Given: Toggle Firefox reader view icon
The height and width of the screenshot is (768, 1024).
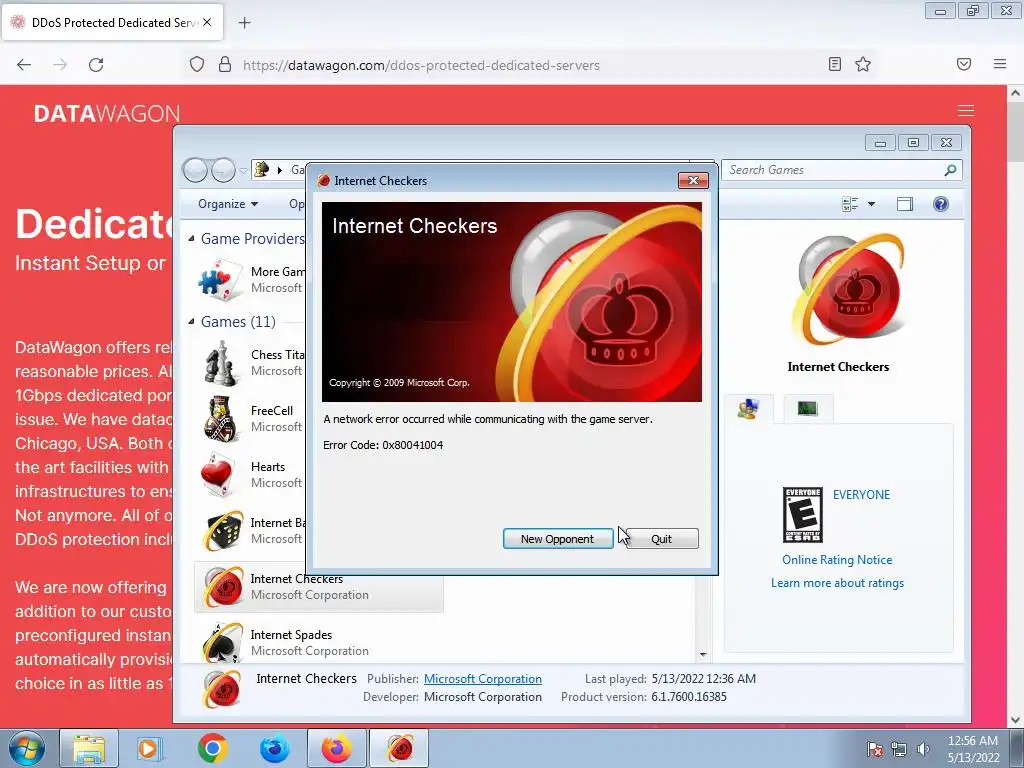Looking at the screenshot, I should click(x=835, y=64).
